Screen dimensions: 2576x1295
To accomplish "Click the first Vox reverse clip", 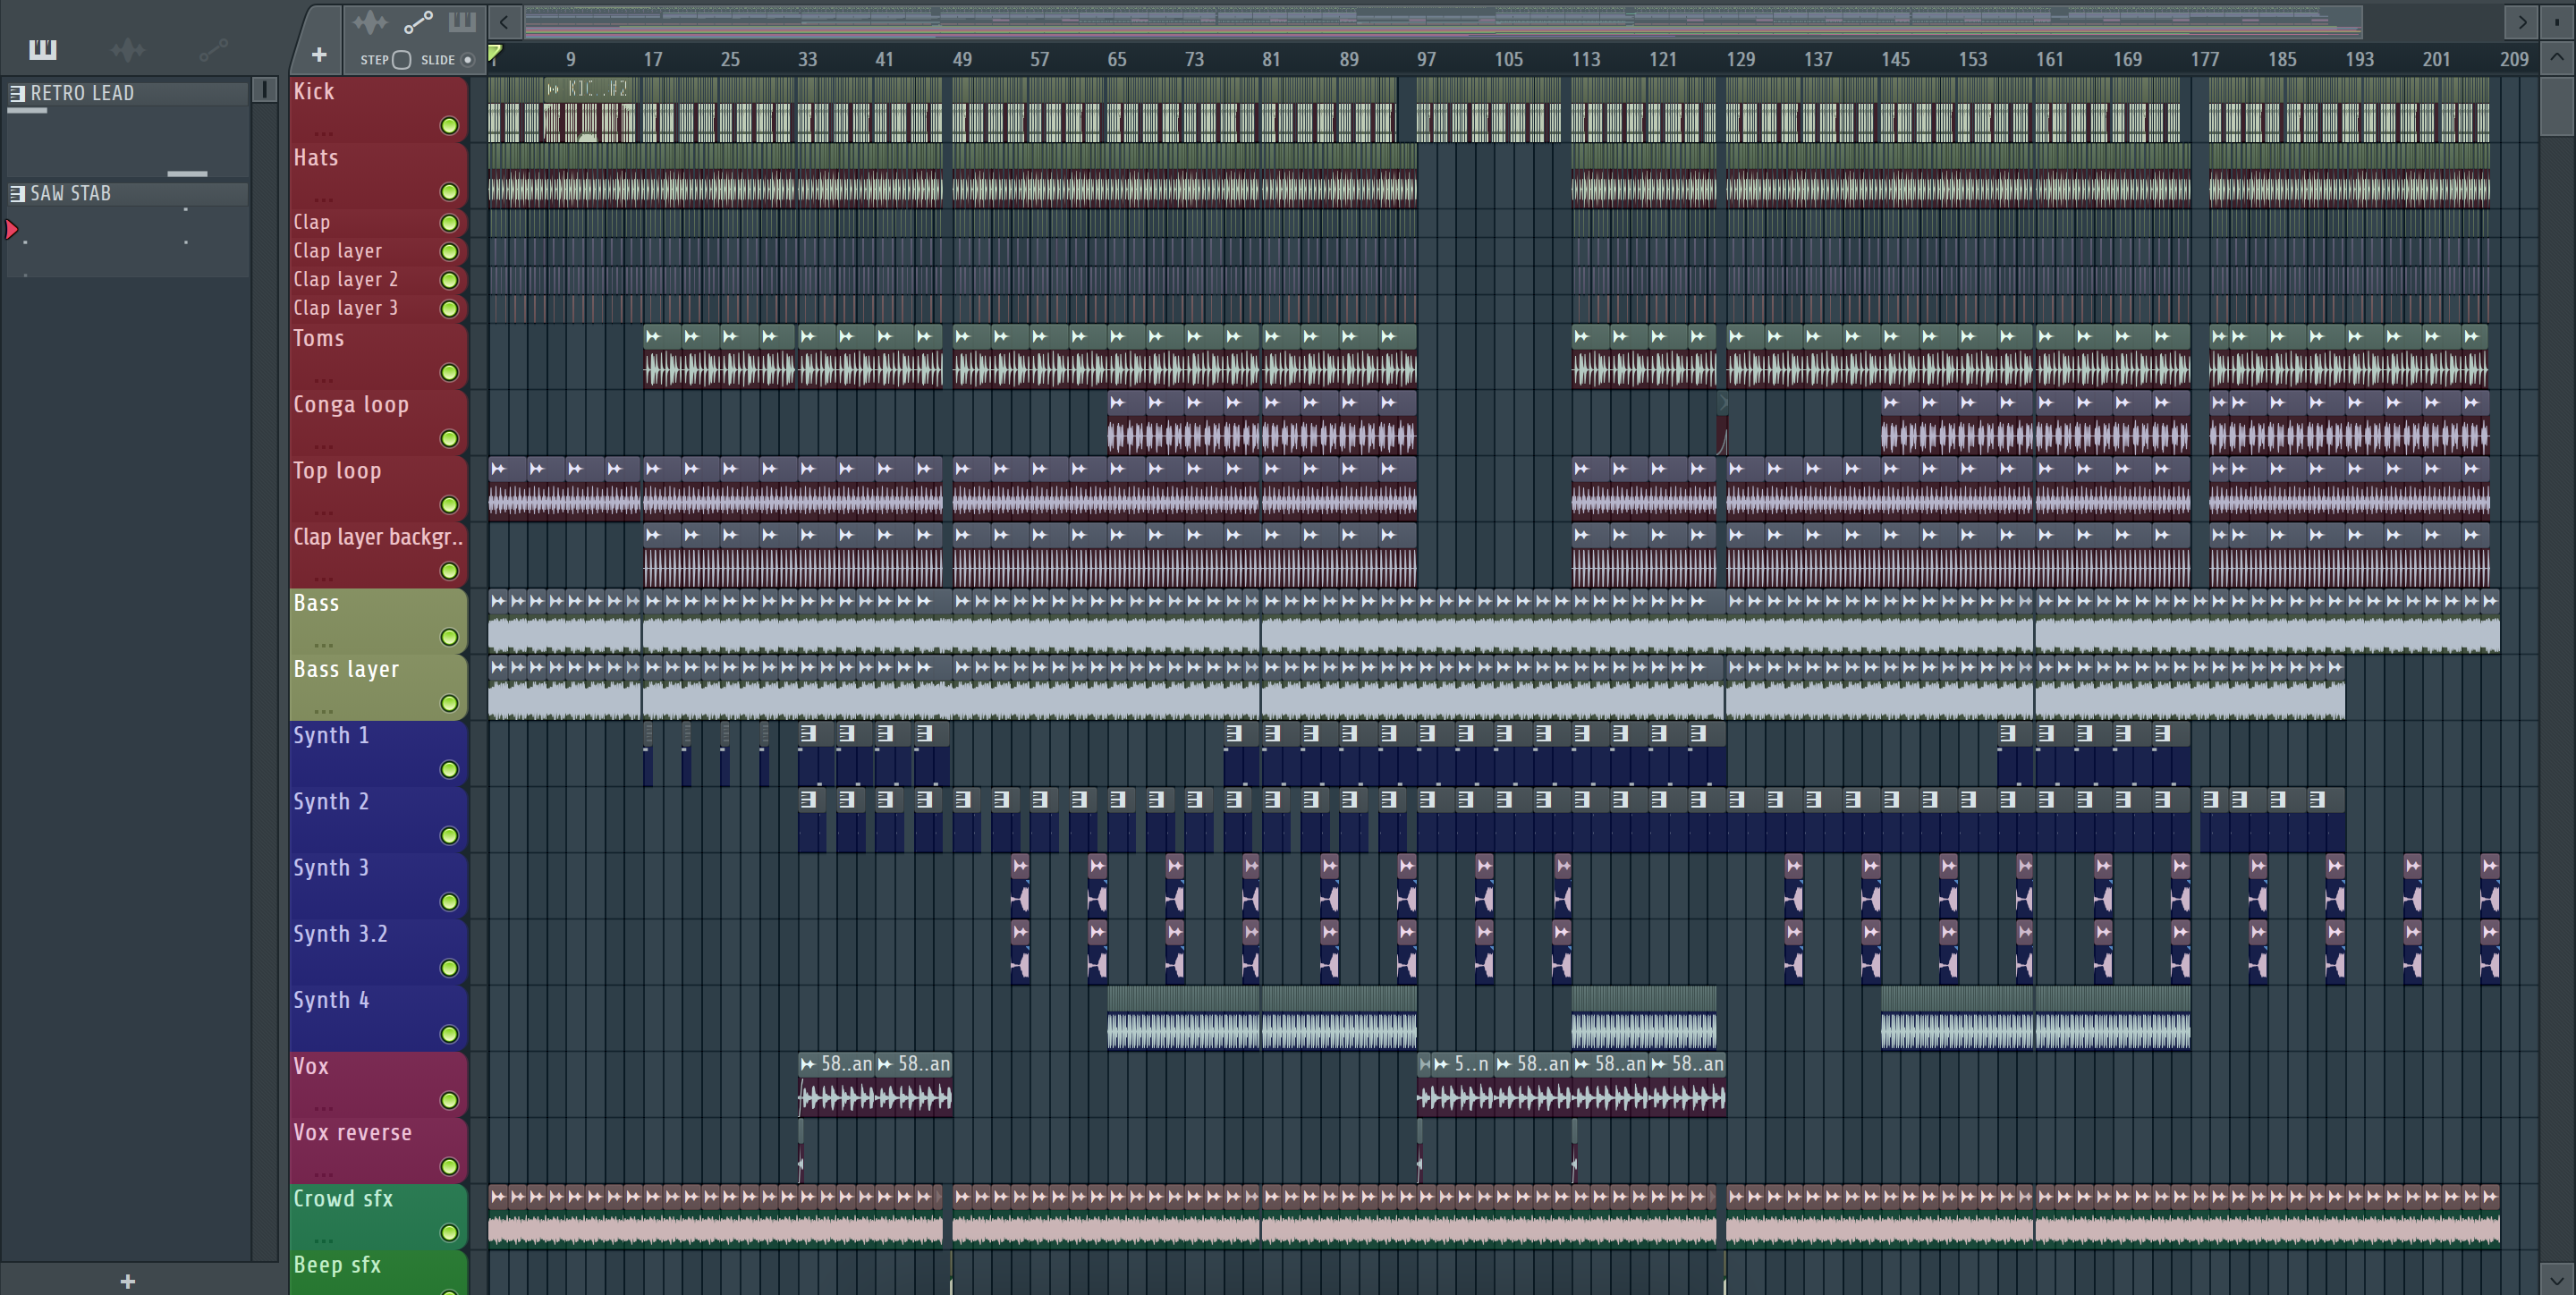I will click(801, 1150).
